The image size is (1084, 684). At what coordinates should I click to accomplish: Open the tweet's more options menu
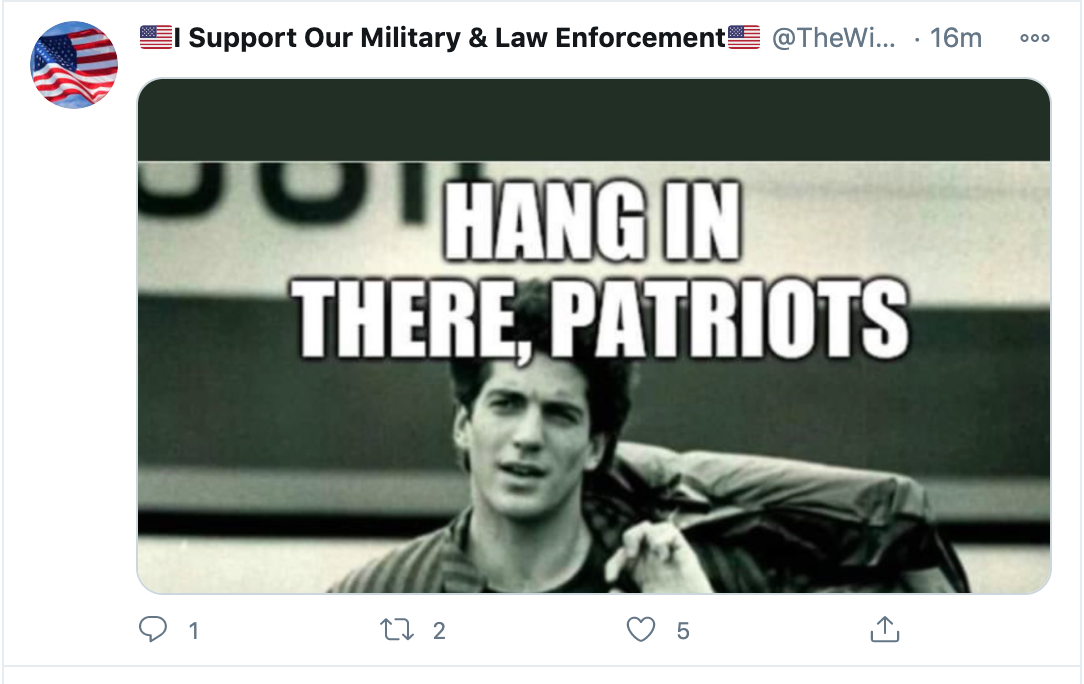(1034, 38)
